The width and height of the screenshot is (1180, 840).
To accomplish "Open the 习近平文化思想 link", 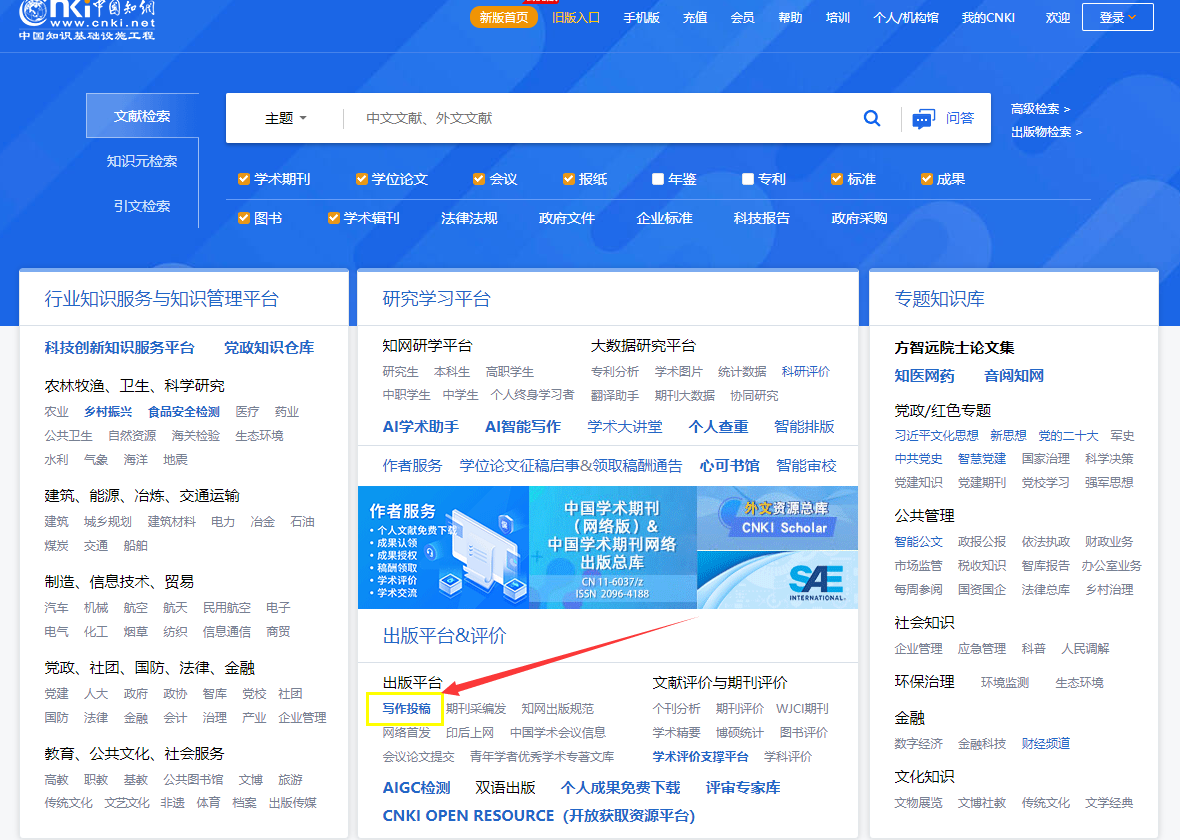I will coord(936,435).
